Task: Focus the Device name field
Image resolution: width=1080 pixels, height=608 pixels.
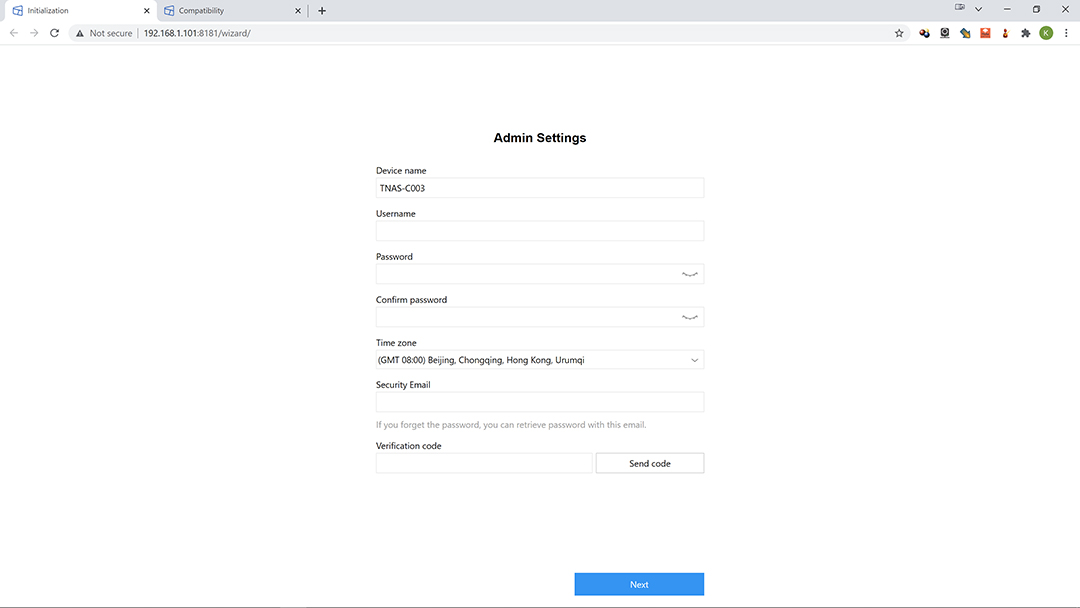Action: coord(540,188)
